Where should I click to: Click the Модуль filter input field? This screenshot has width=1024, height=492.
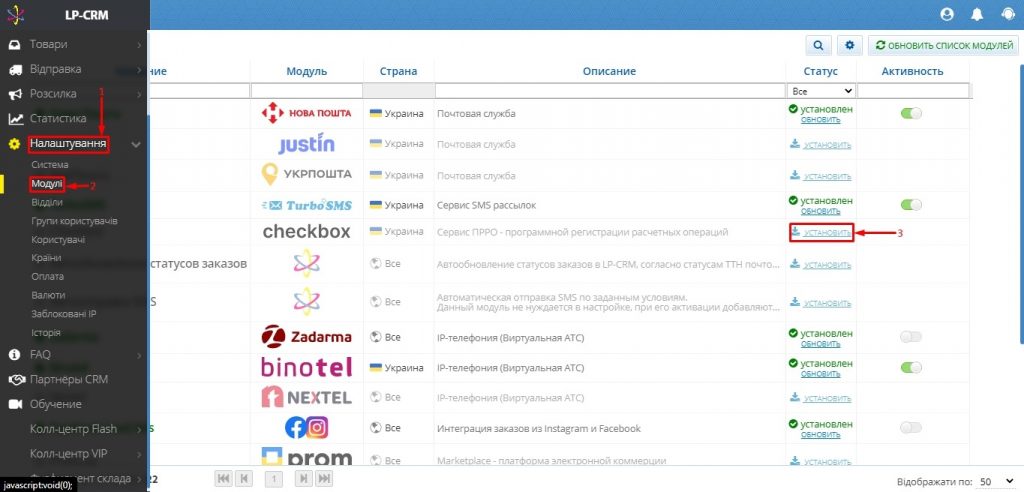[307, 91]
